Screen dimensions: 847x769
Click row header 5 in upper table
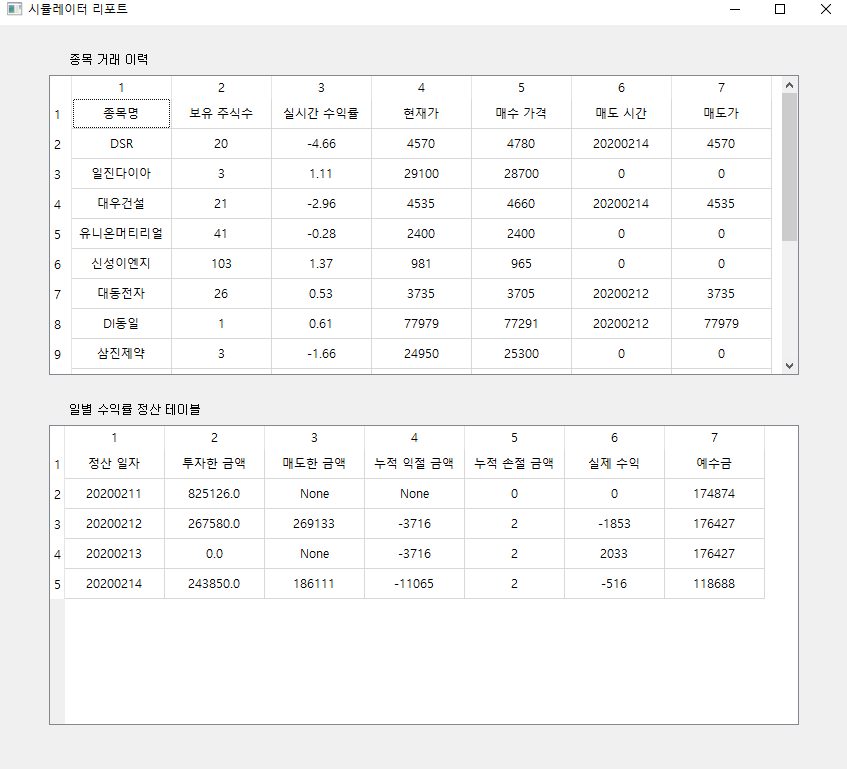[x=60, y=234]
